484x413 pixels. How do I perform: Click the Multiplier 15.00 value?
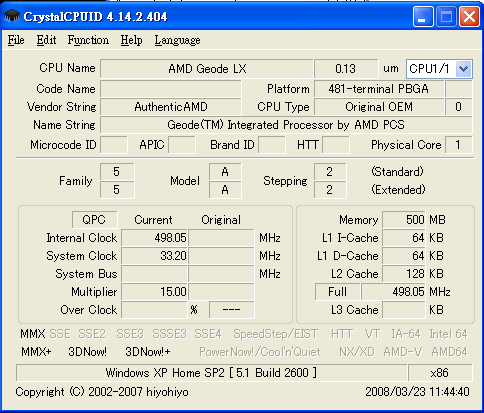click(x=155, y=292)
